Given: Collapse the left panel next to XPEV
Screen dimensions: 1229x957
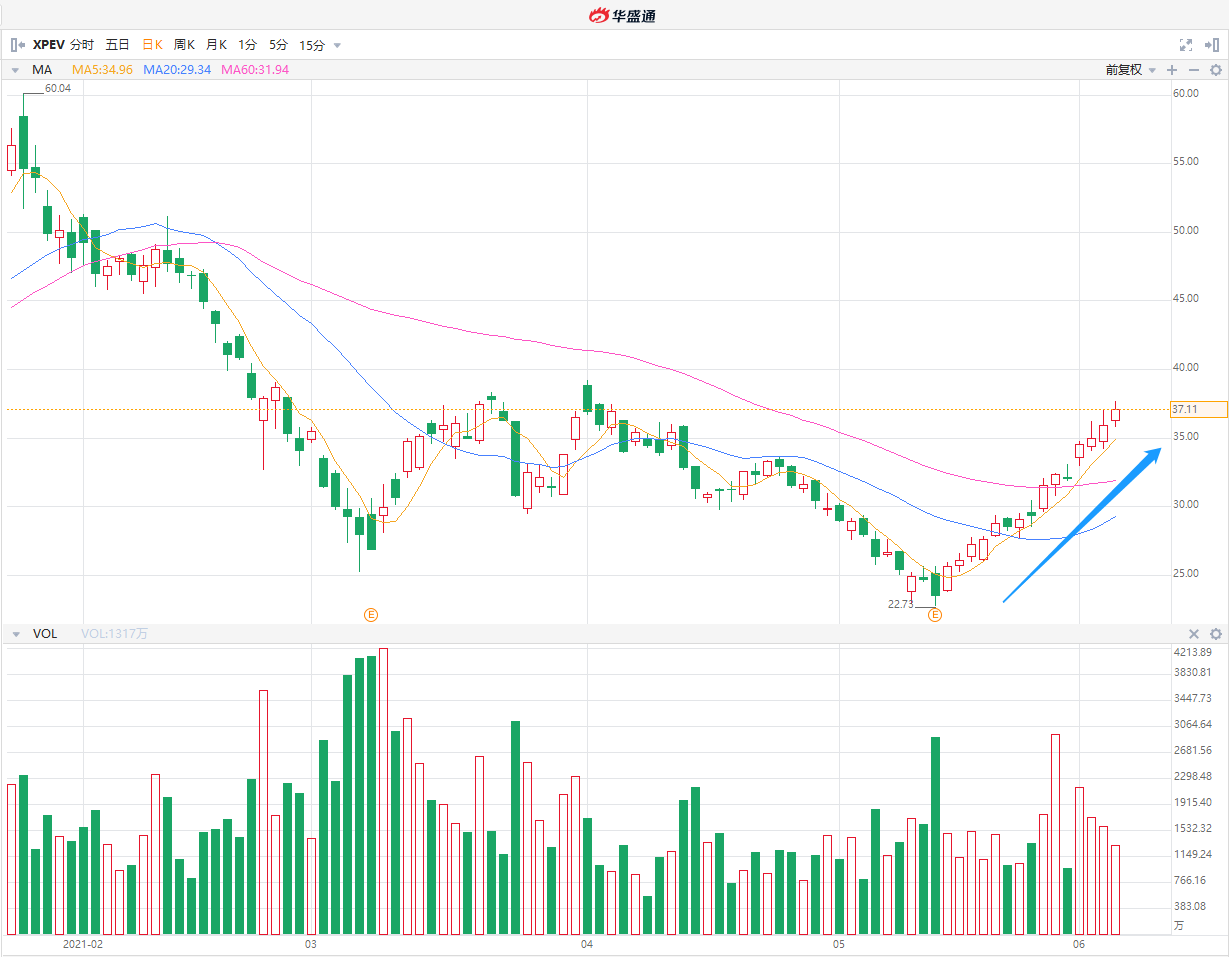Looking at the screenshot, I should click(x=18, y=45).
